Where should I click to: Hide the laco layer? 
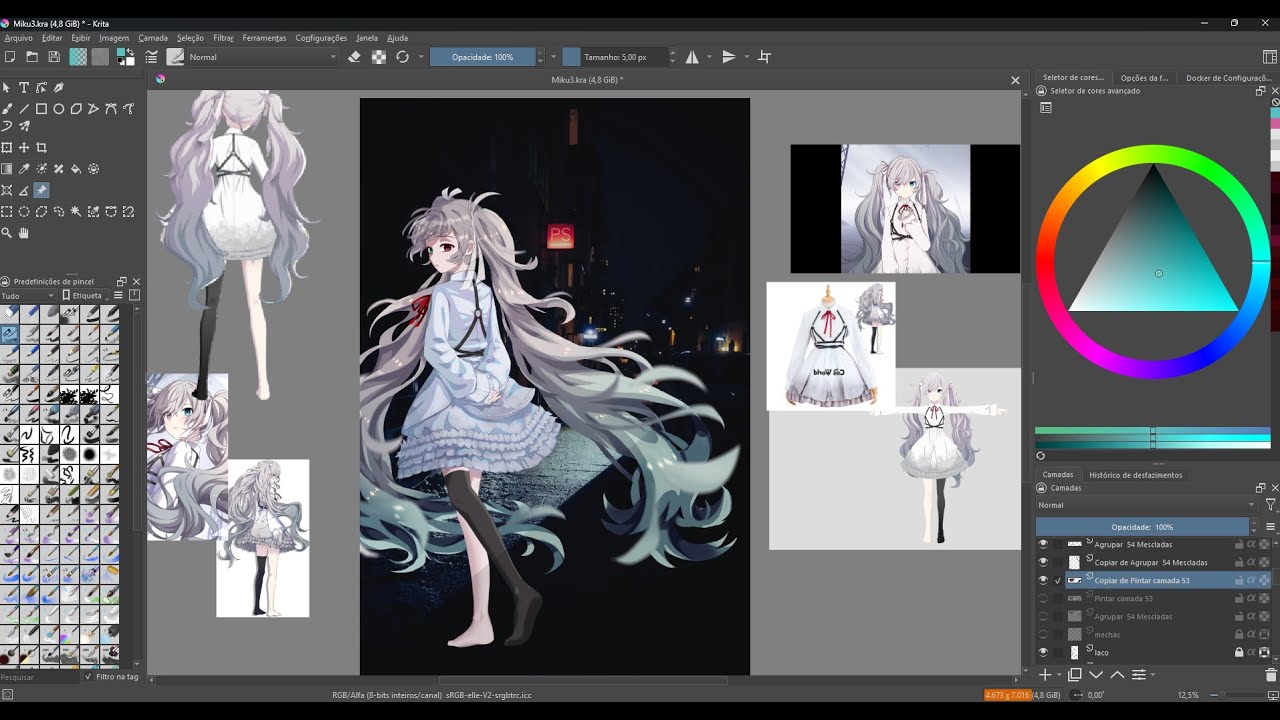coord(1043,652)
